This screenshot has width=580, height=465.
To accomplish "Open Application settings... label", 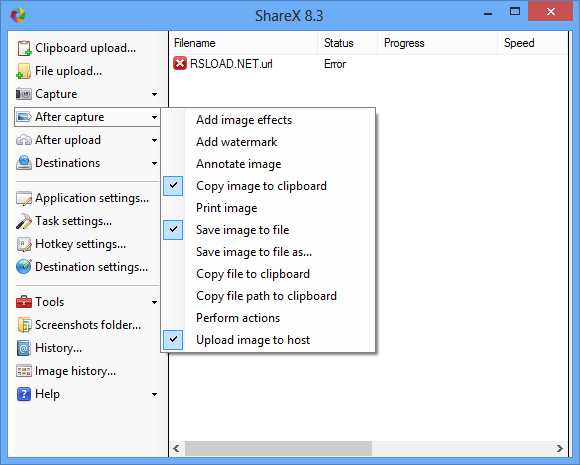I will pos(92,198).
